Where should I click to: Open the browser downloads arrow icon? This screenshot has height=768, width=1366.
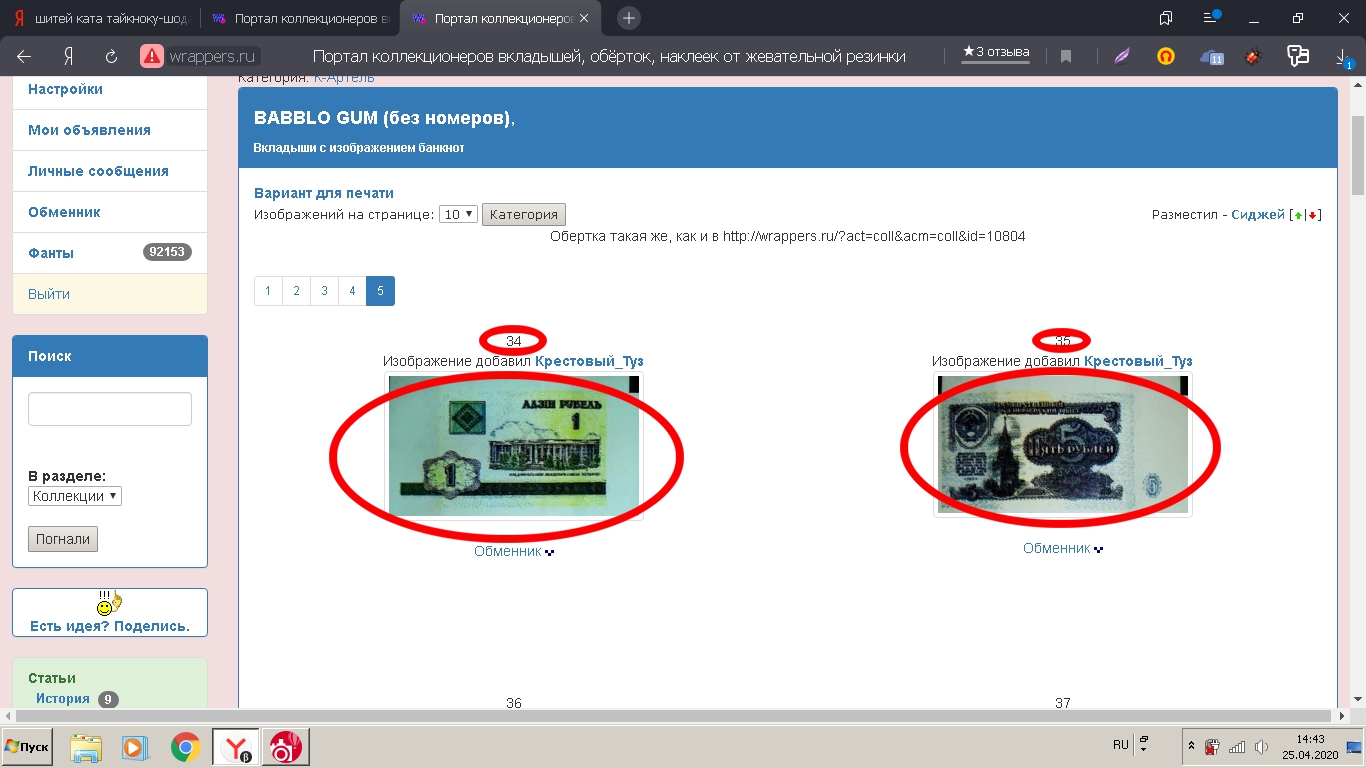[x=1344, y=58]
